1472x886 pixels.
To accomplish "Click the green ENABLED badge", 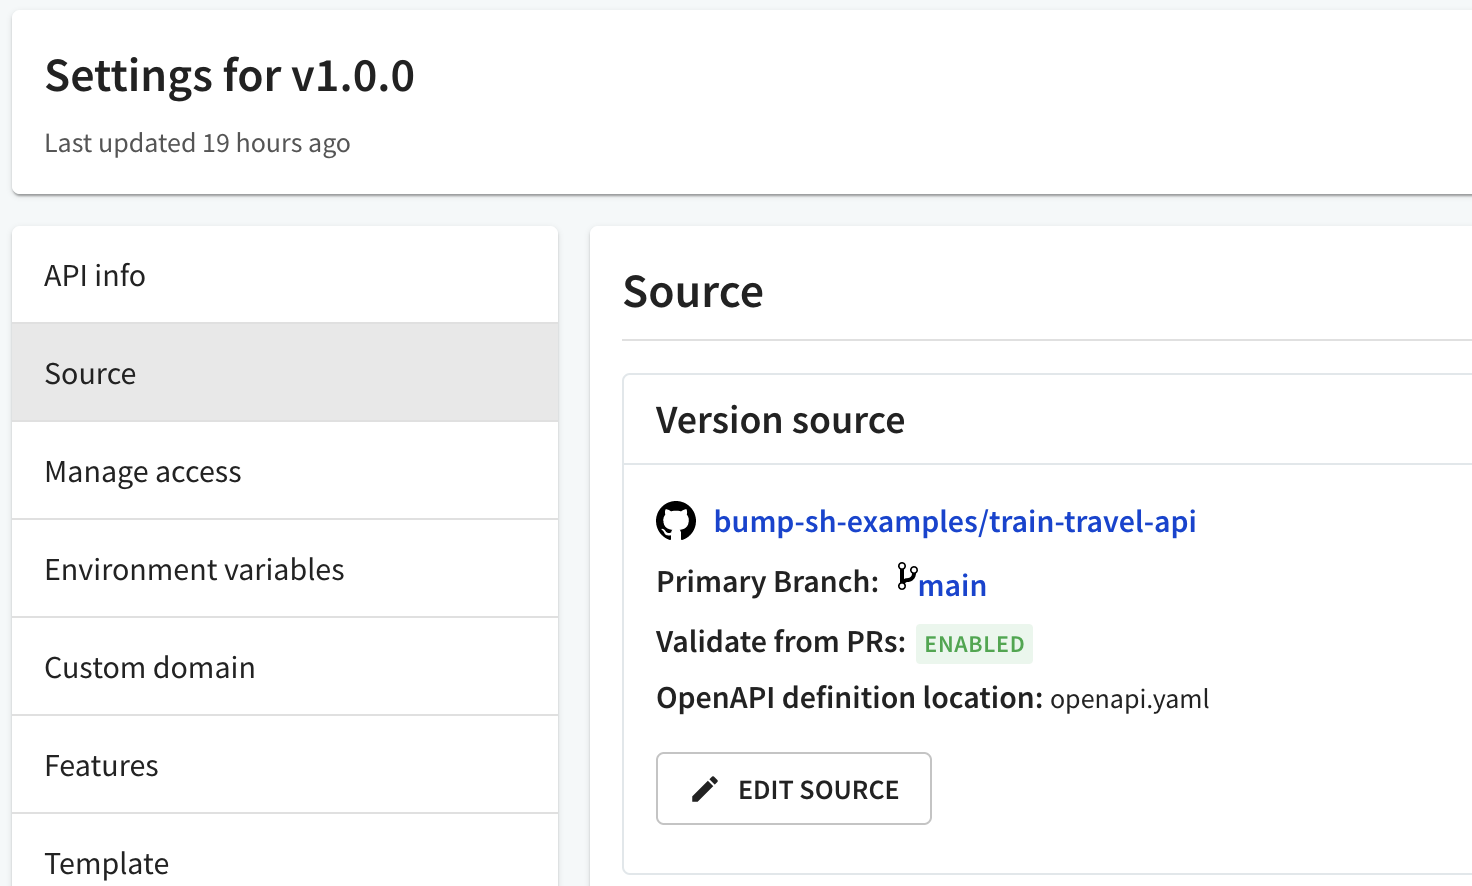I will click(974, 644).
